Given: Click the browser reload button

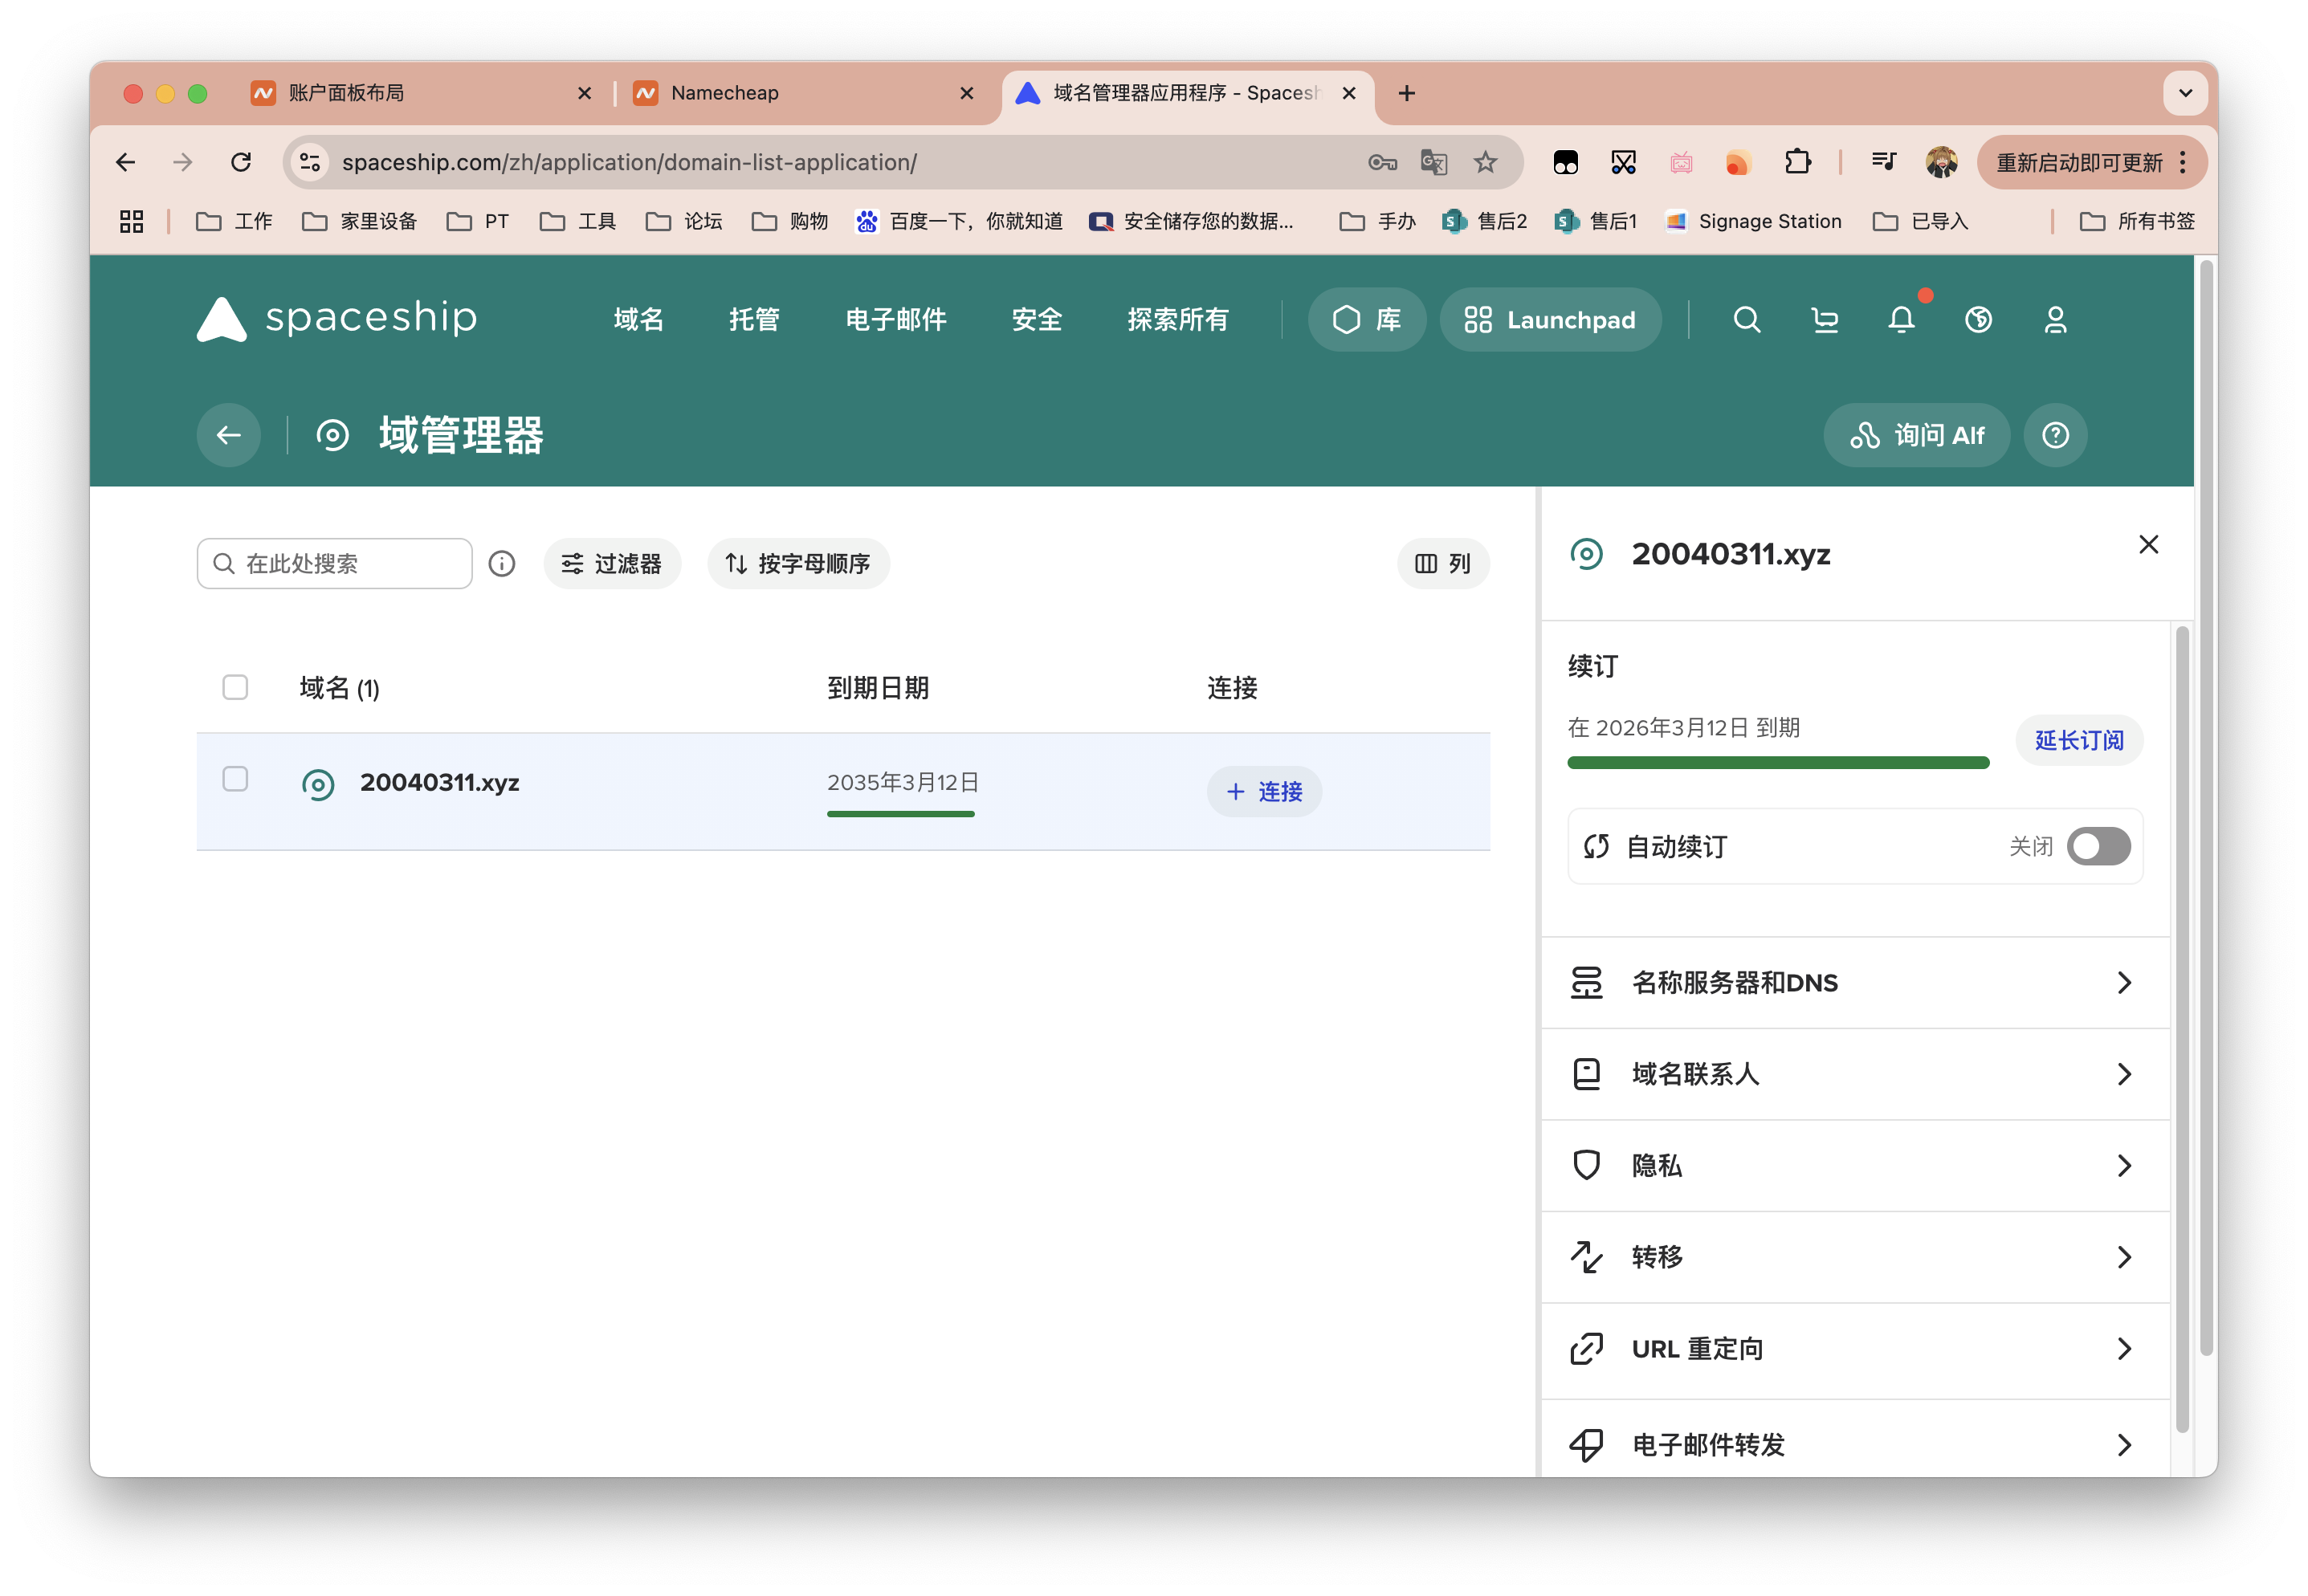Looking at the screenshot, I should 241,162.
